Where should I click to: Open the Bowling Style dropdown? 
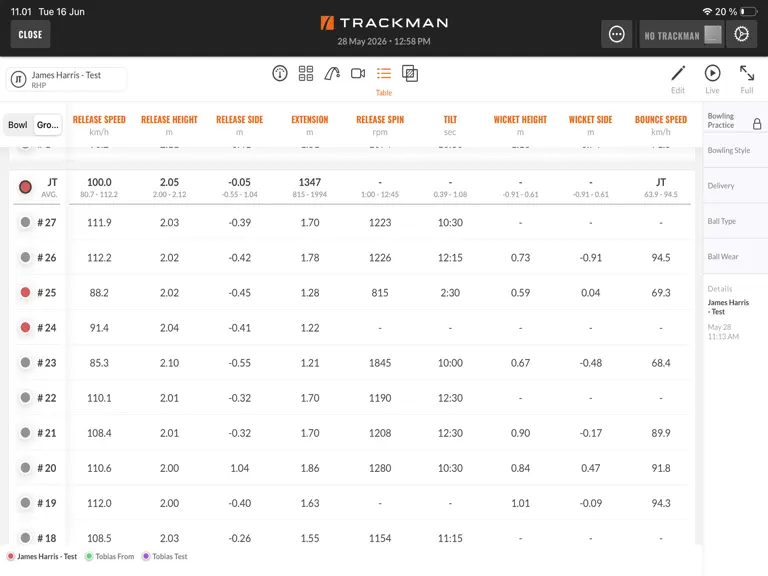pyautogui.click(x=735, y=150)
